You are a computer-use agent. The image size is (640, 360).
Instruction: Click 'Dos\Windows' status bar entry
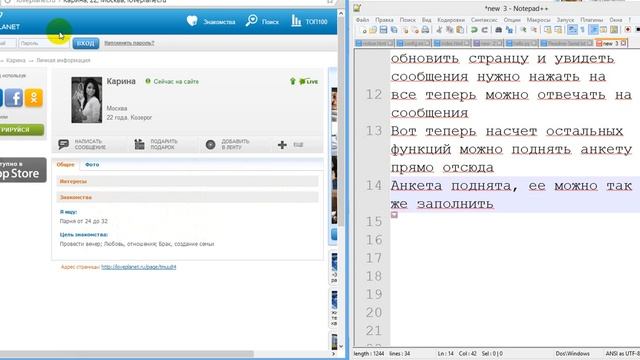[572, 353]
